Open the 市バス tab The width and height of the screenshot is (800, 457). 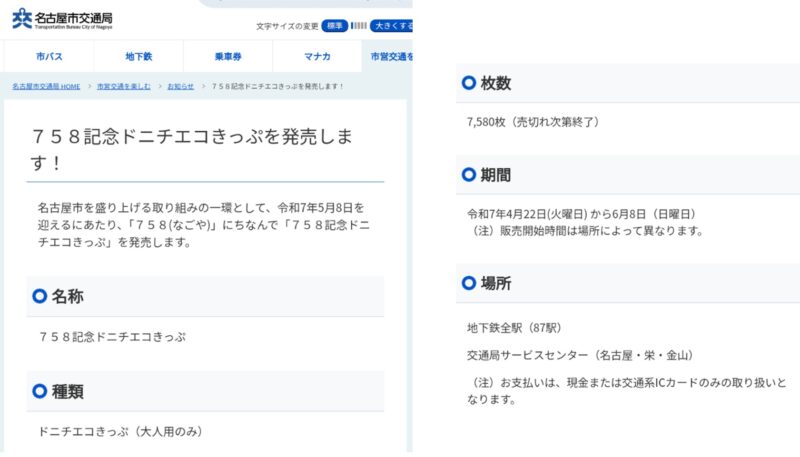click(x=49, y=56)
